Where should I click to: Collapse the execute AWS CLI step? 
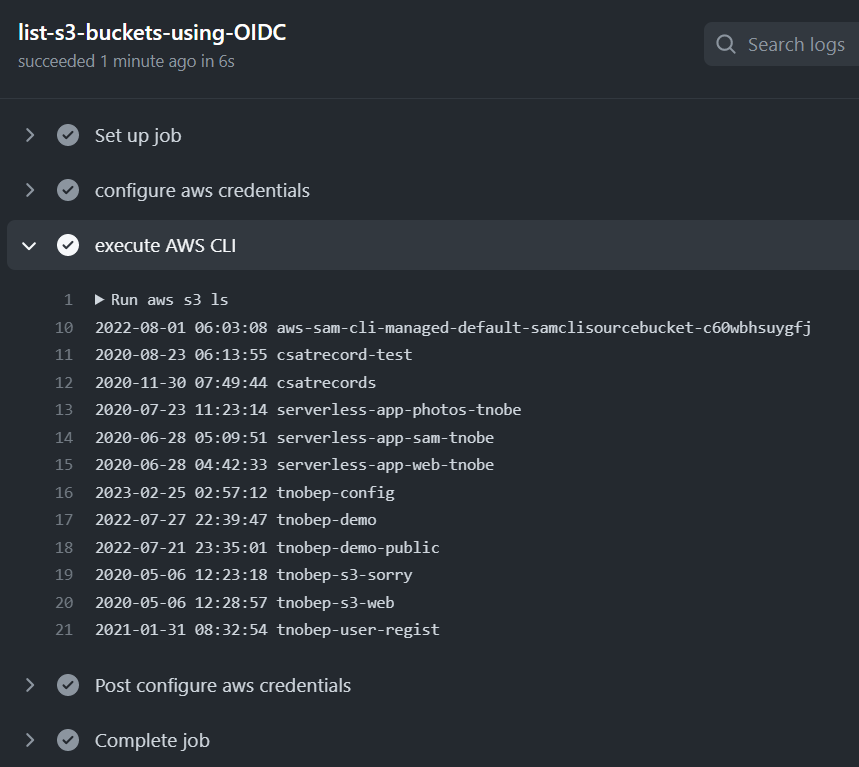[x=30, y=245]
